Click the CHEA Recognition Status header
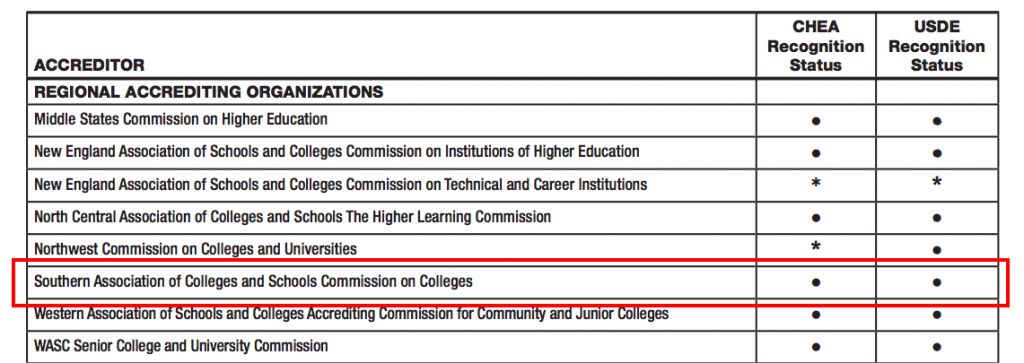This screenshot has width=1024, height=363. (x=816, y=46)
